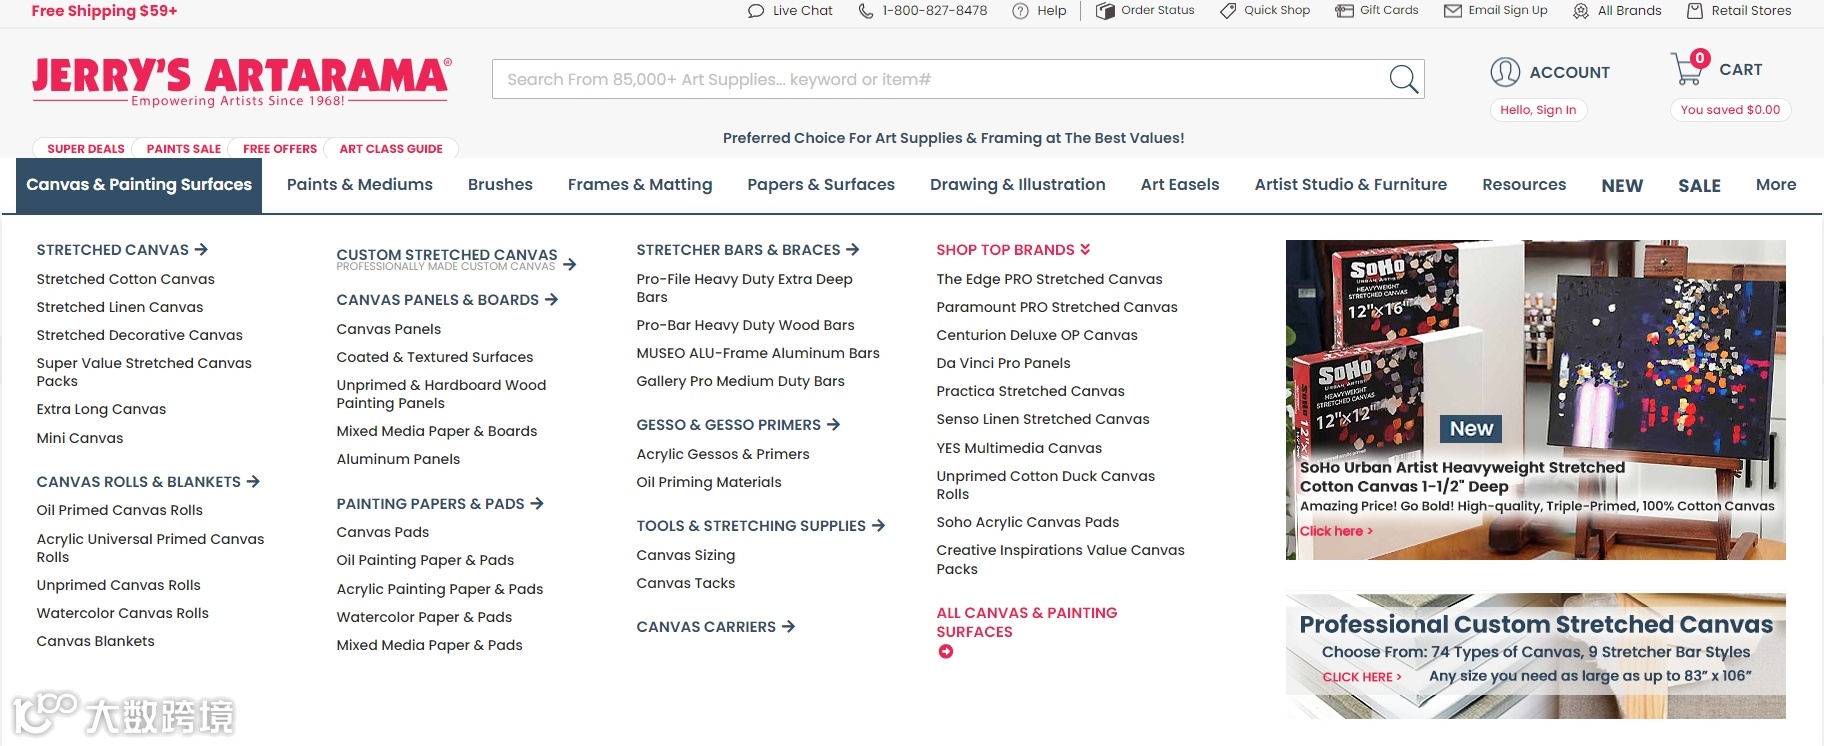Image resolution: width=1824 pixels, height=746 pixels.
Task: Click the Super Deals button
Action: pos(86,149)
